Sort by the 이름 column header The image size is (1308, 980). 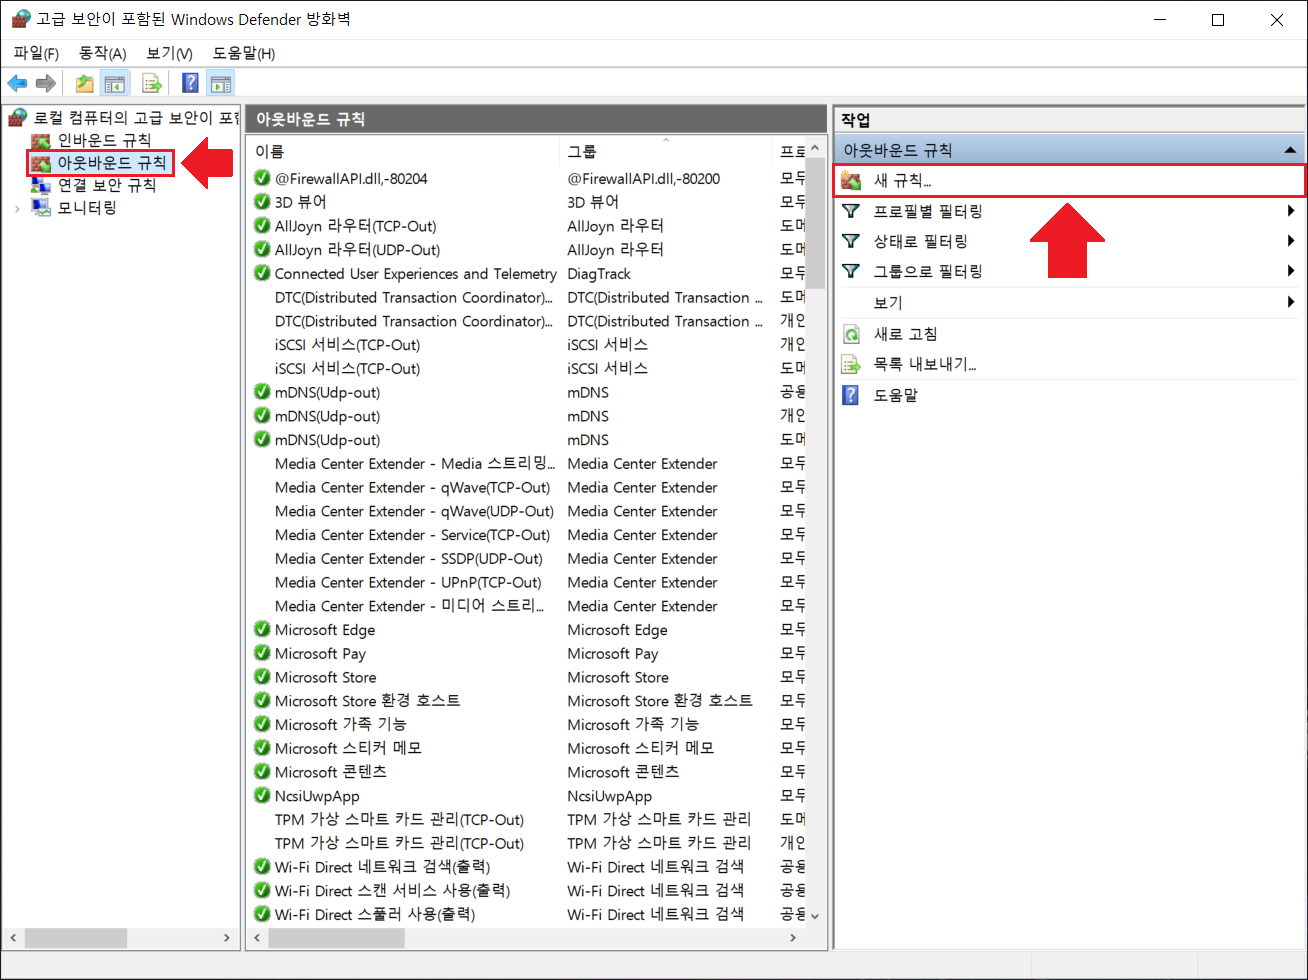pyautogui.click(x=403, y=151)
